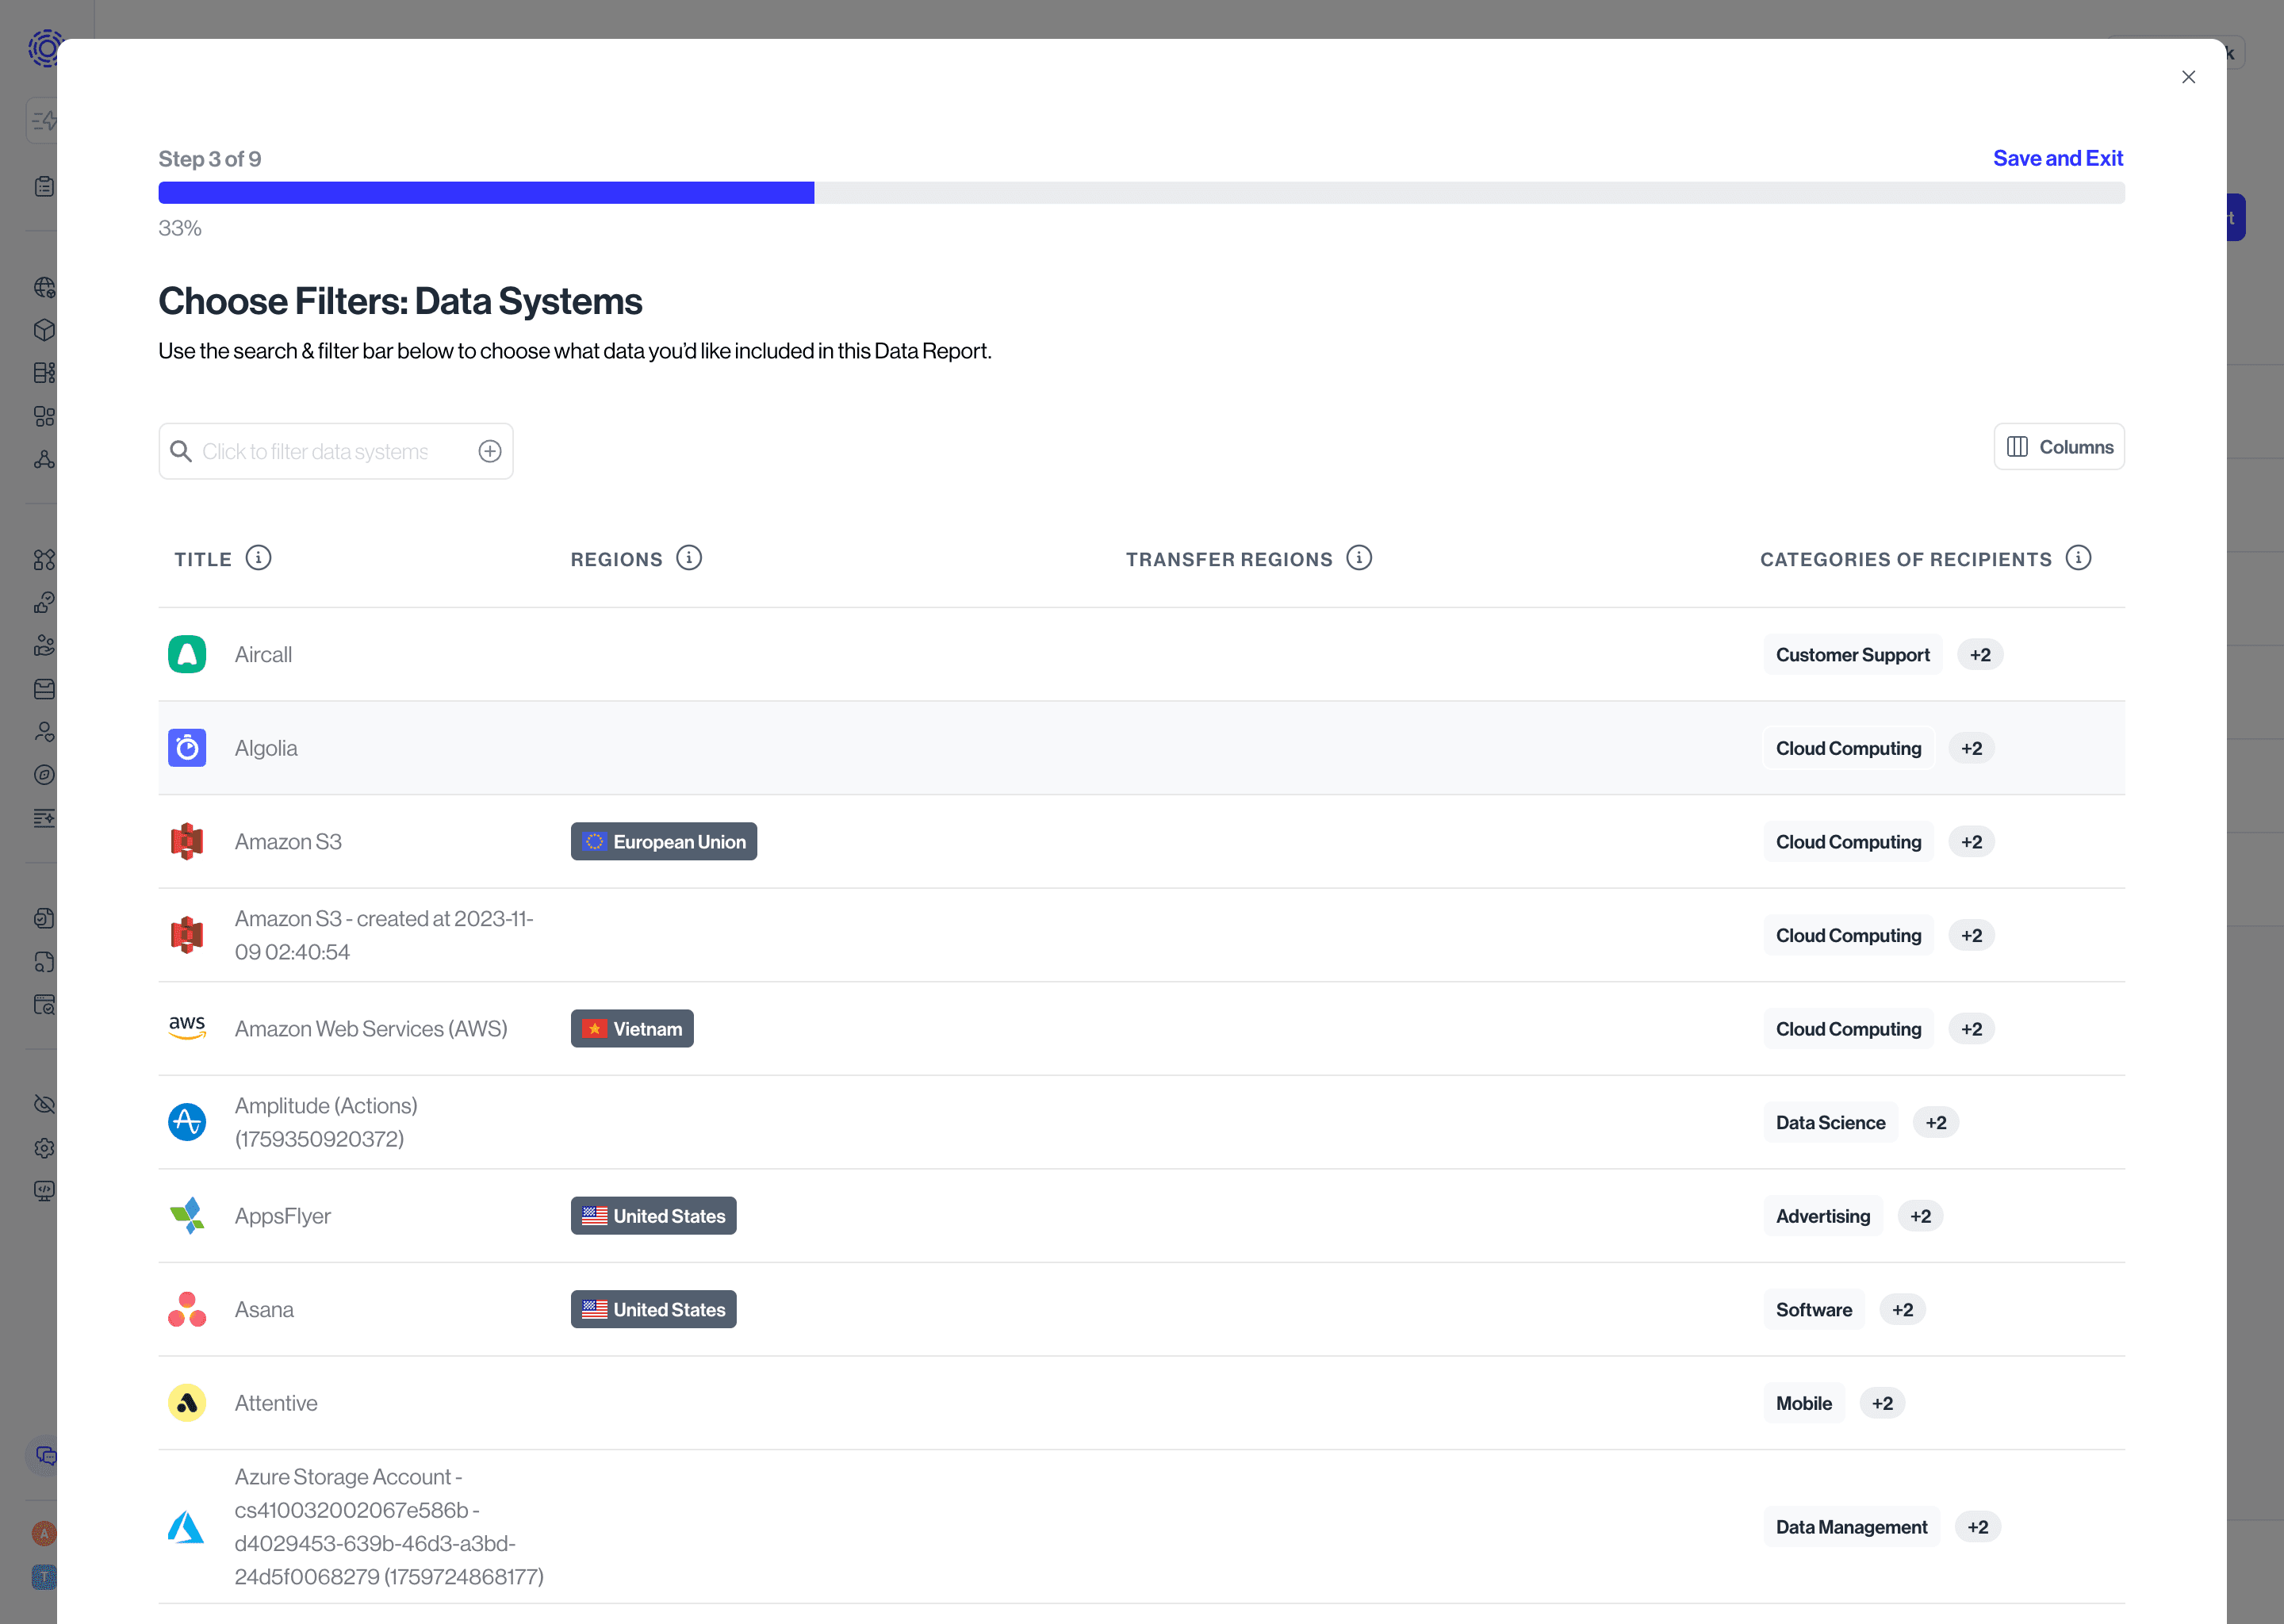
Task: Click the Amplitude logo icon
Action: click(x=187, y=1122)
